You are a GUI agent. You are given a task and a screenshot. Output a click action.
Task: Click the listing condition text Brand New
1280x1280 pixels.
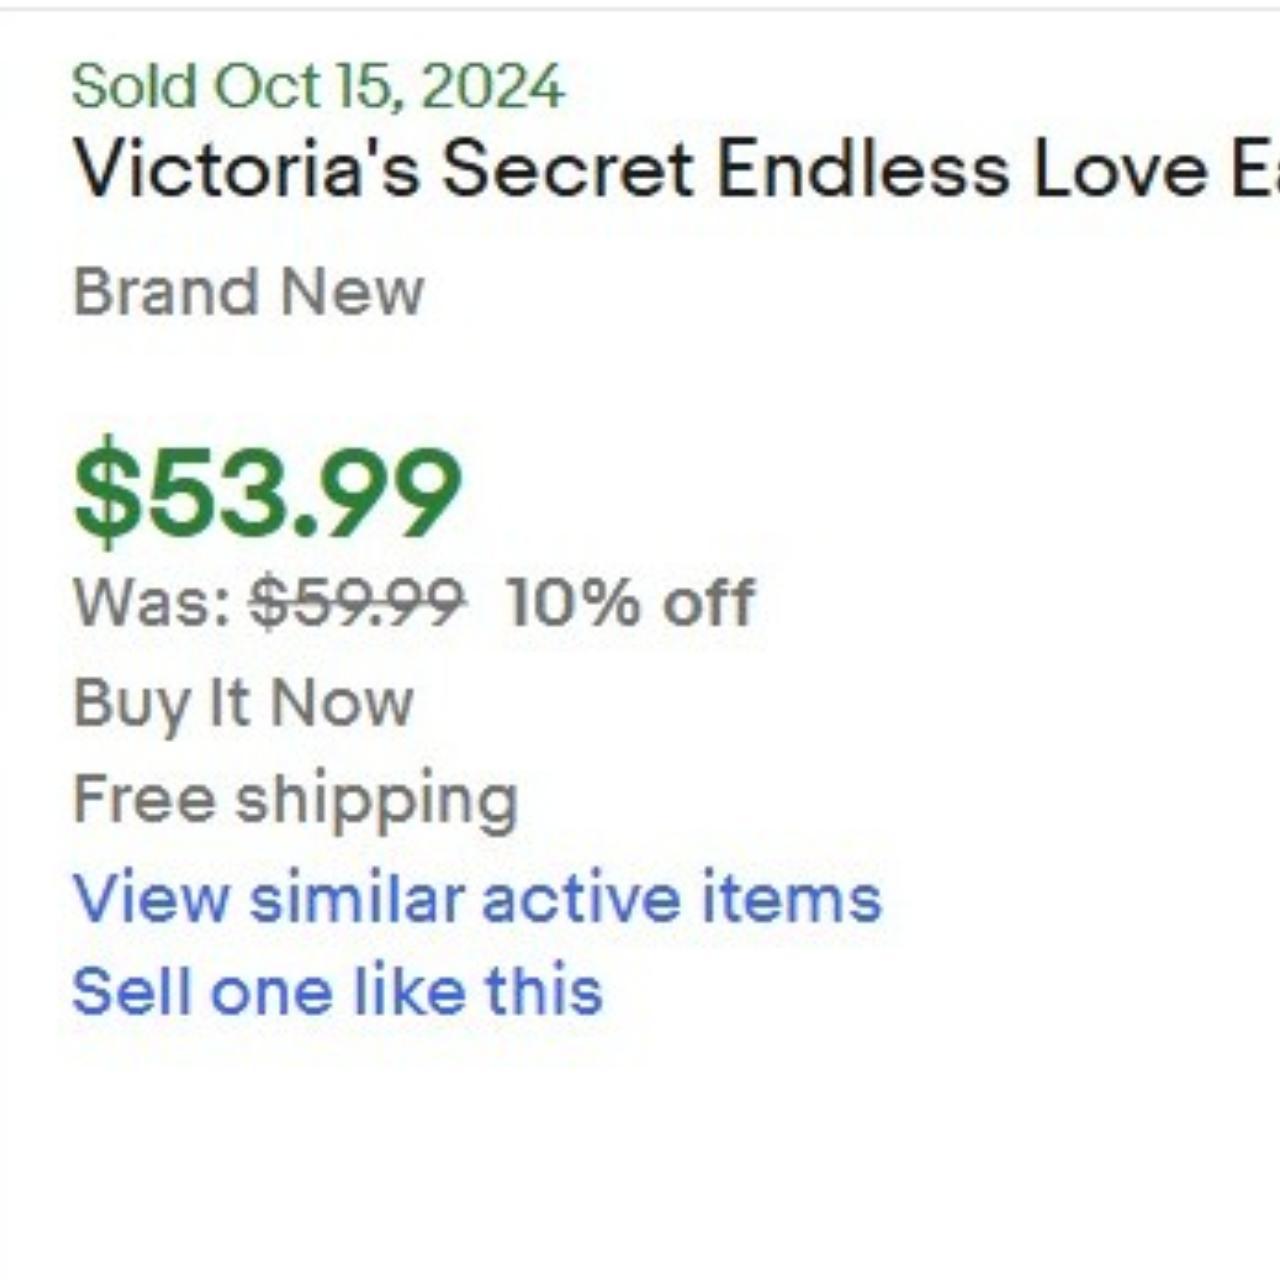248,291
